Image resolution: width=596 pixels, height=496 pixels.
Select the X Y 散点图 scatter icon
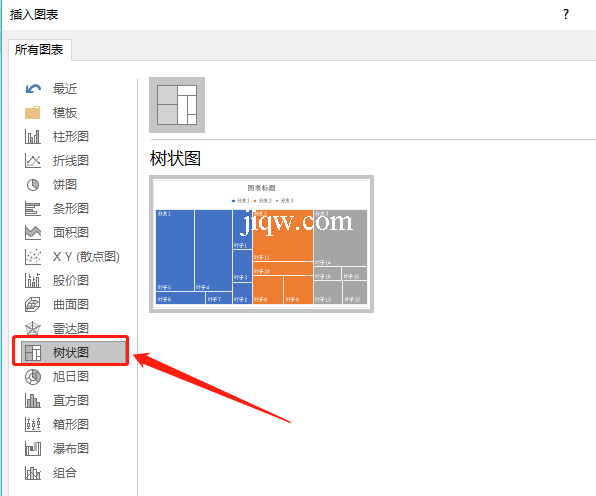(33, 257)
